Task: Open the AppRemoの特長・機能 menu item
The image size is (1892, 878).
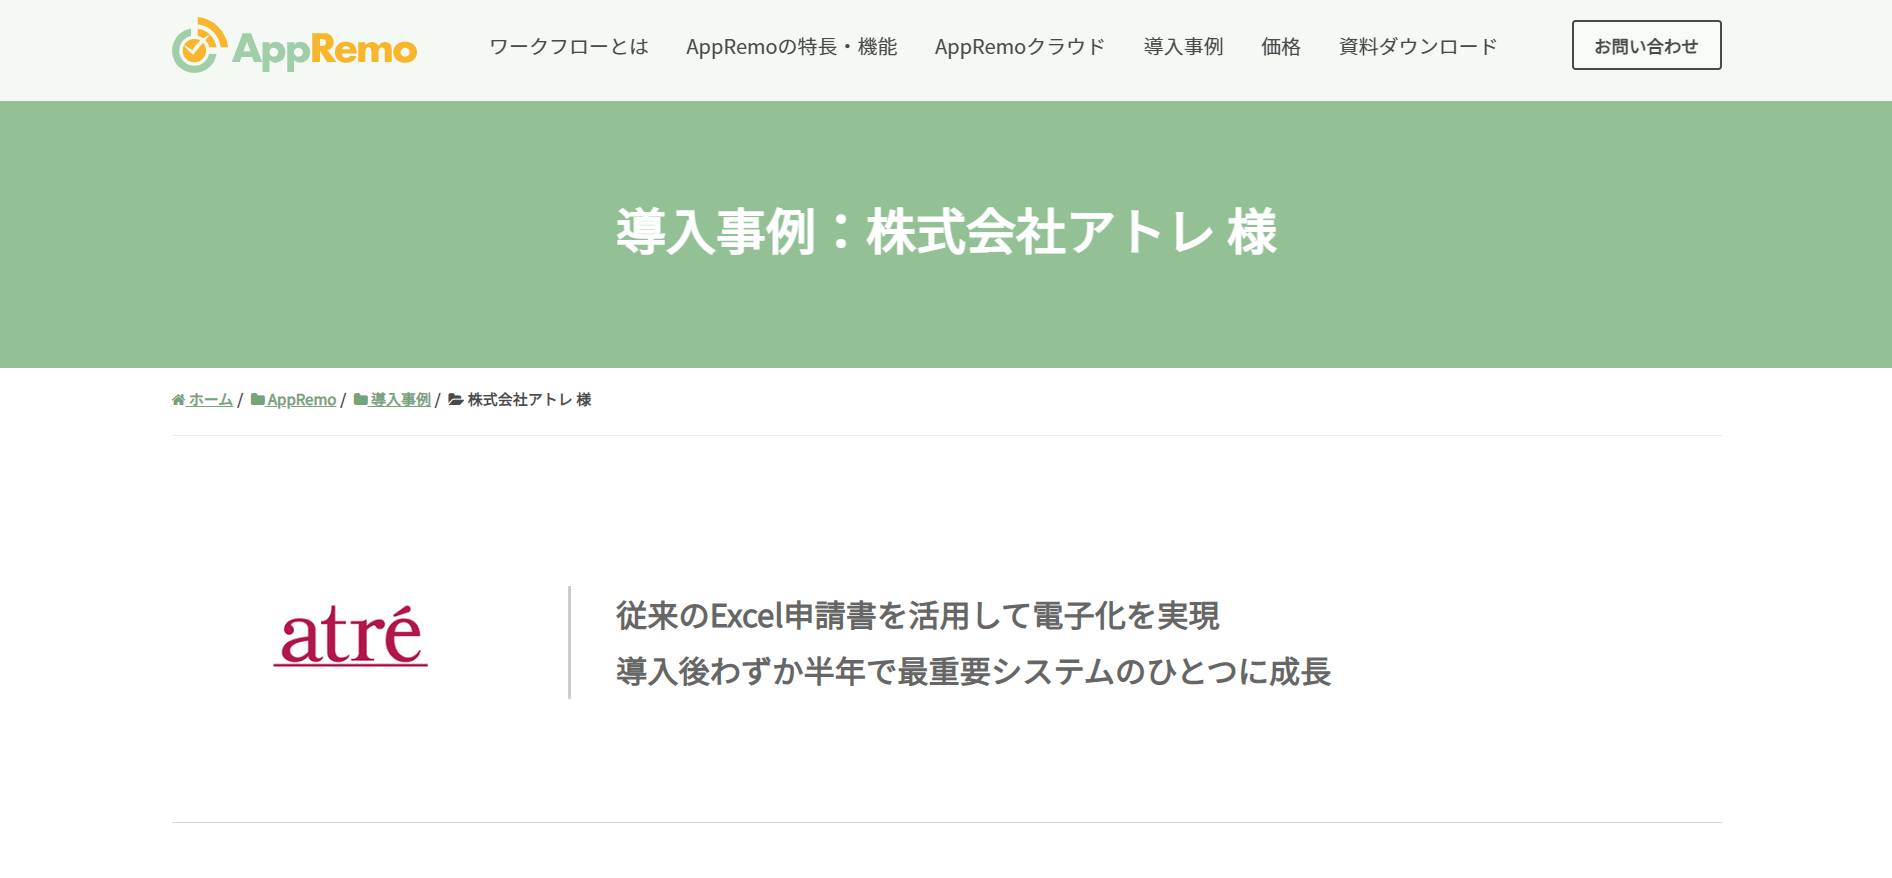Action: (x=791, y=47)
